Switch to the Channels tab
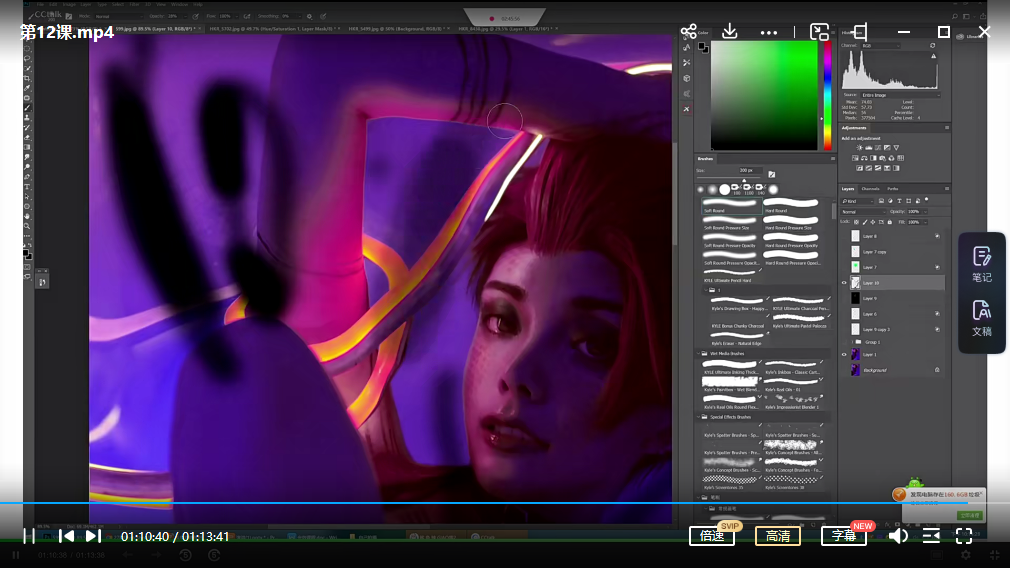This screenshot has height=568, width=1010. click(870, 189)
